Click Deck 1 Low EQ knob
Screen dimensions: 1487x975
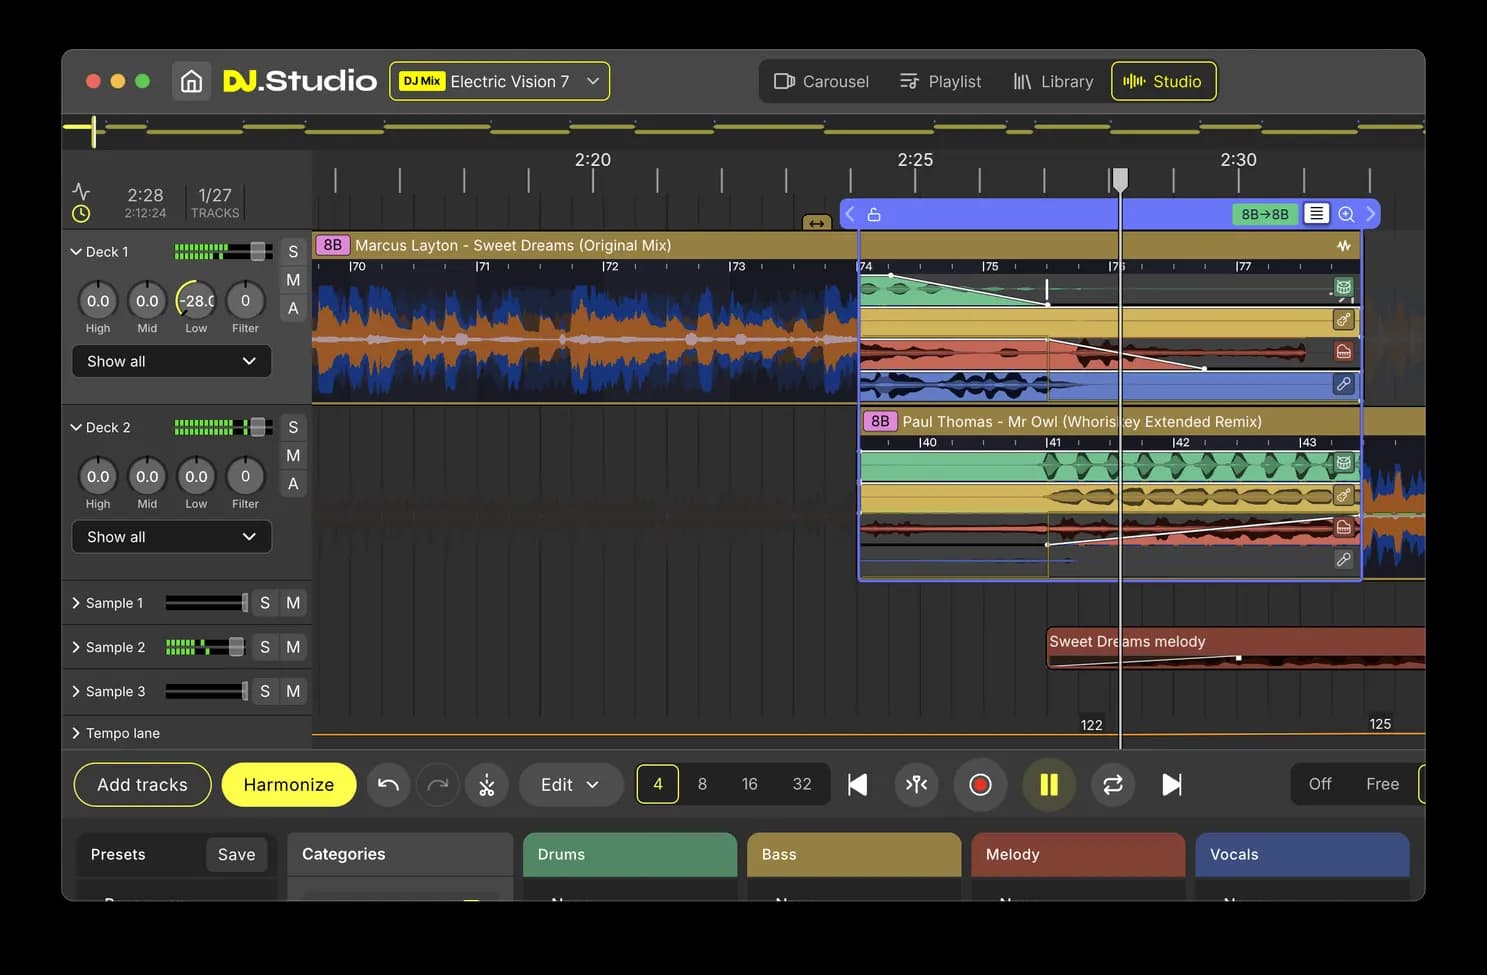pos(196,300)
